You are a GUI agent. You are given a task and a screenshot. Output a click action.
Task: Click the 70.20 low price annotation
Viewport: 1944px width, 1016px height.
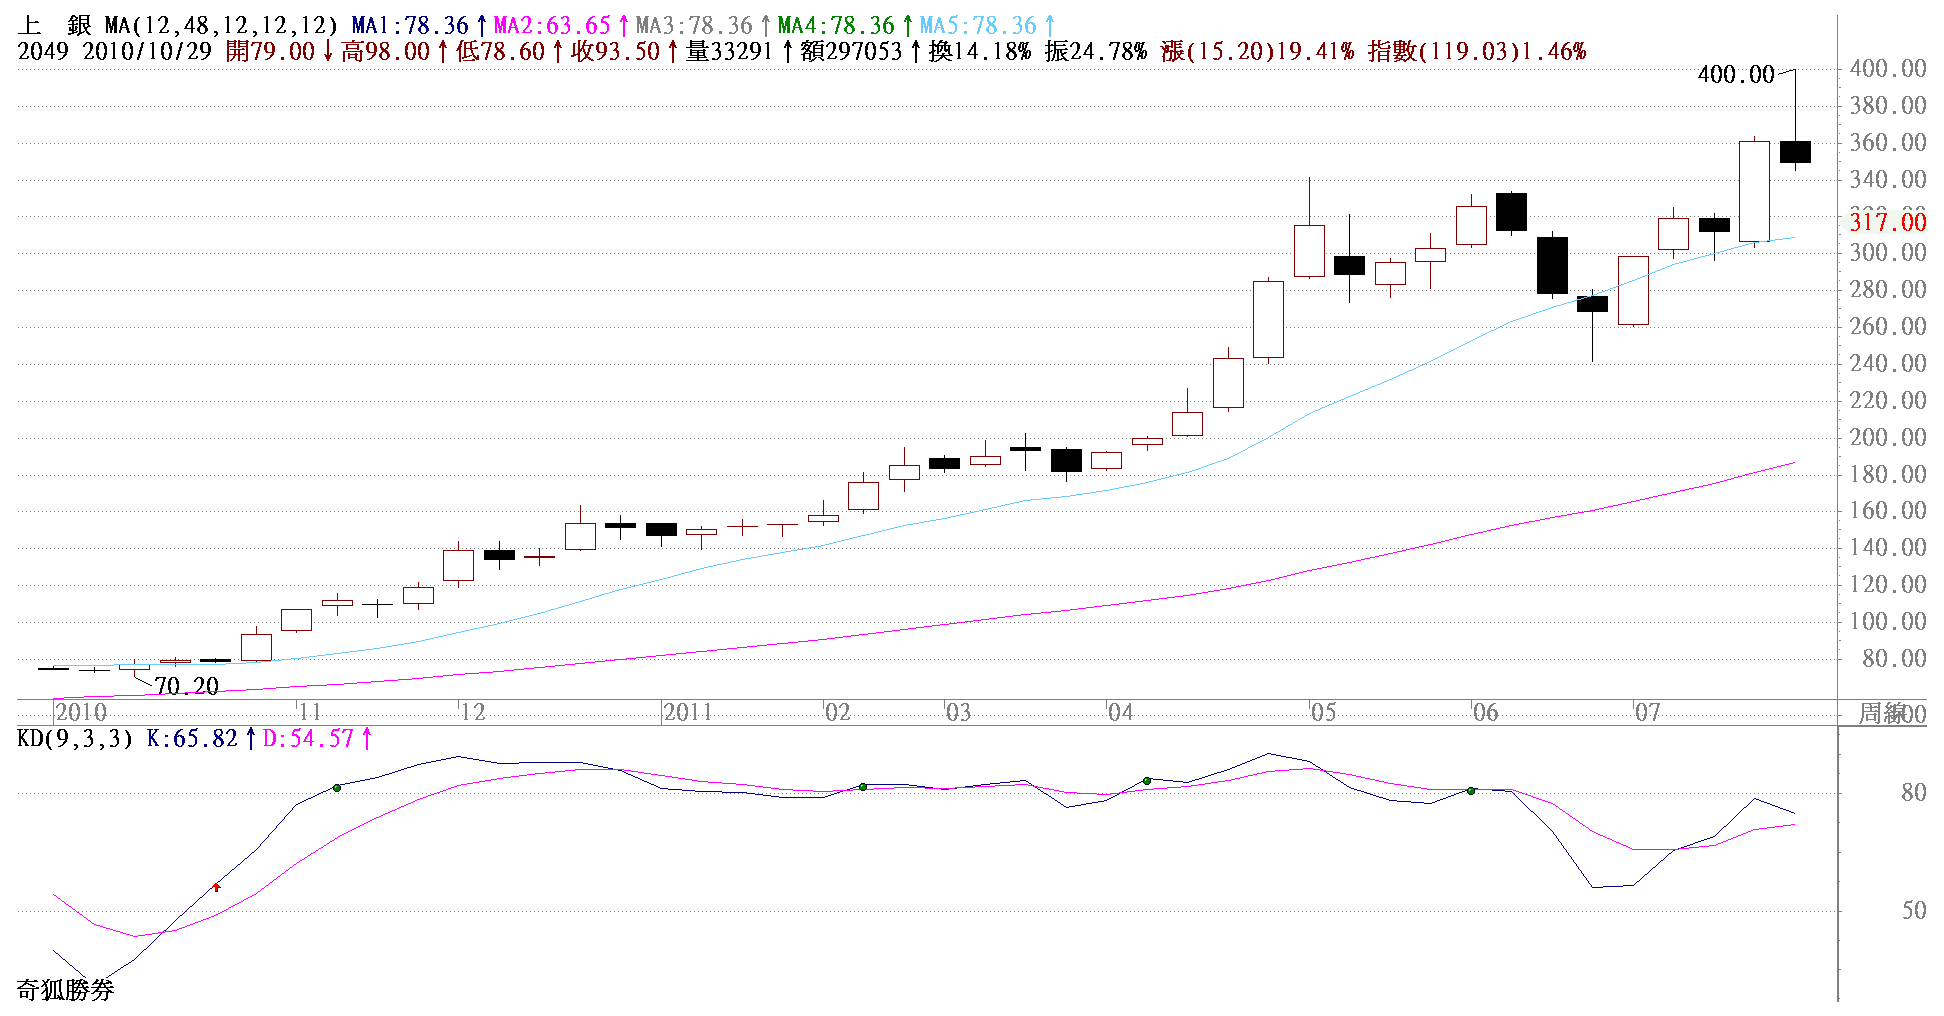pyautogui.click(x=186, y=686)
